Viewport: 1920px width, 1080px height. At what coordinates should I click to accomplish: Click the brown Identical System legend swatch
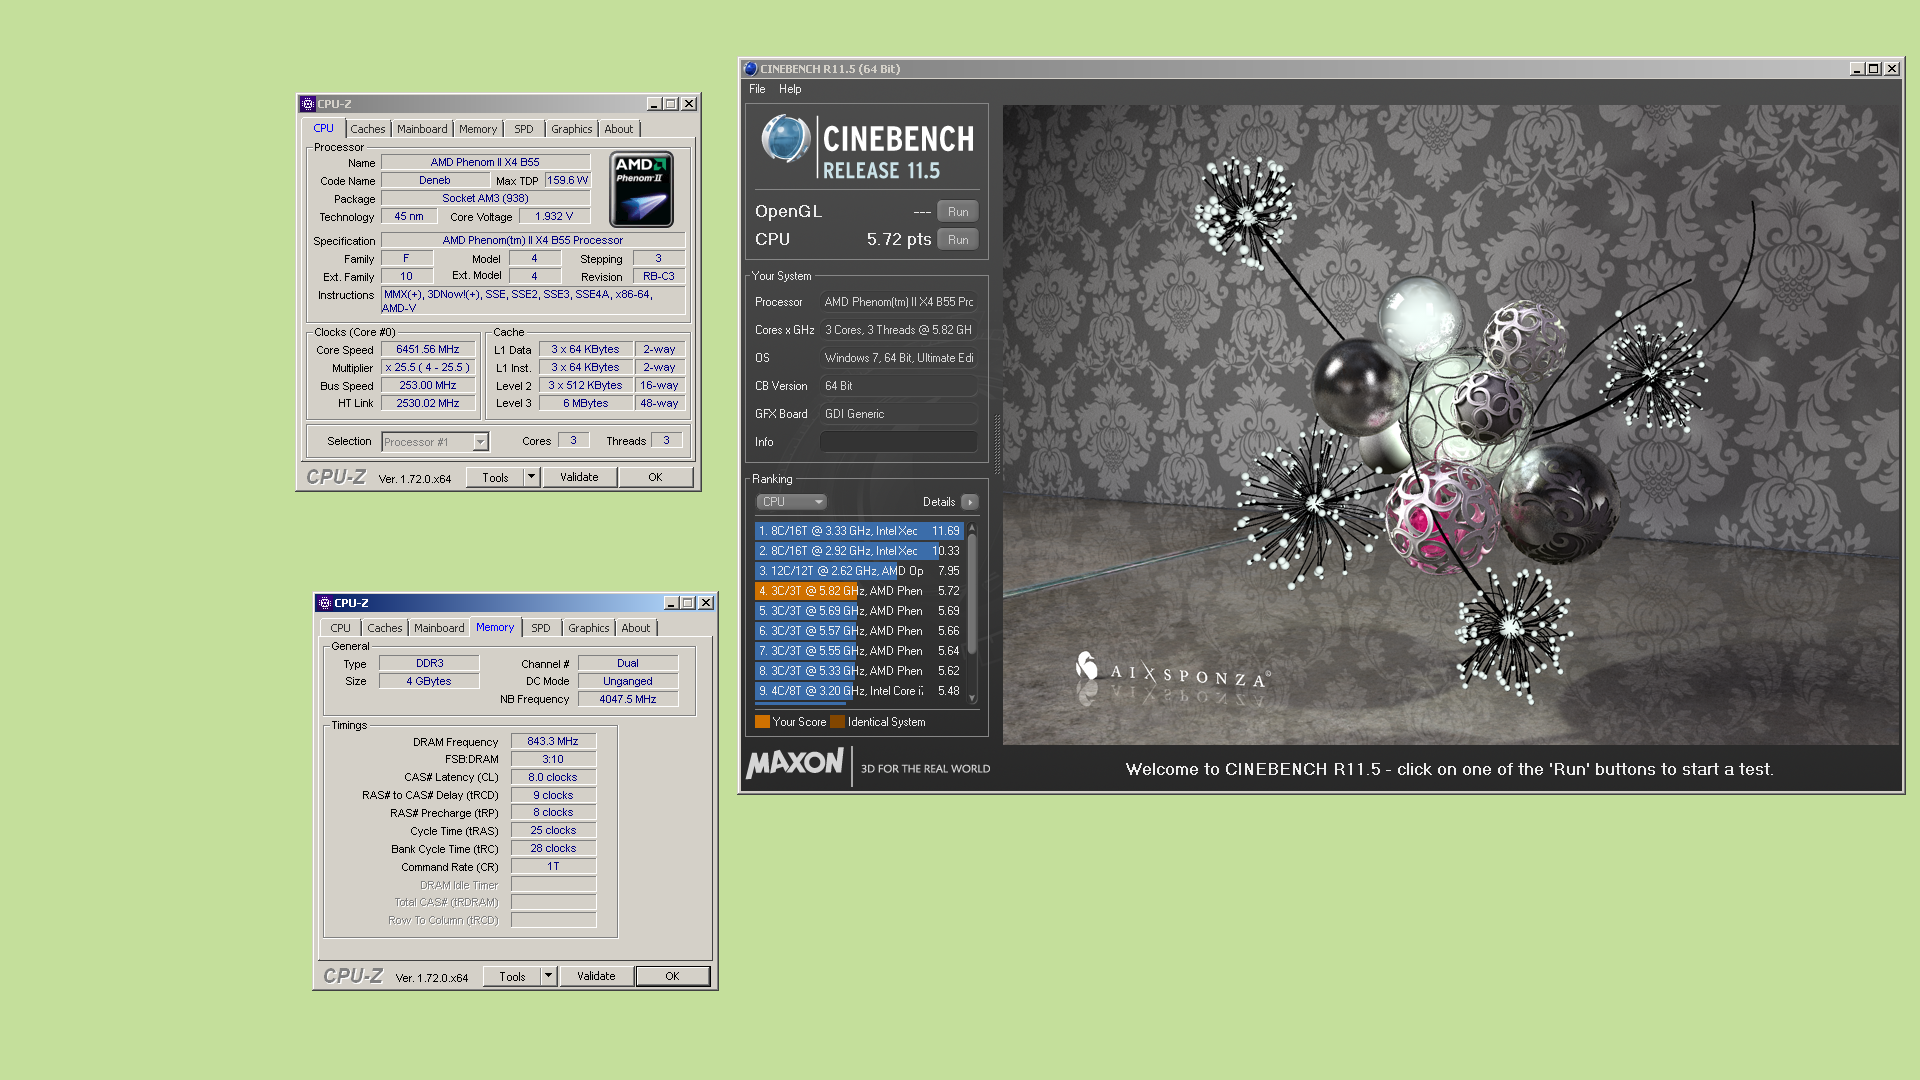(837, 722)
